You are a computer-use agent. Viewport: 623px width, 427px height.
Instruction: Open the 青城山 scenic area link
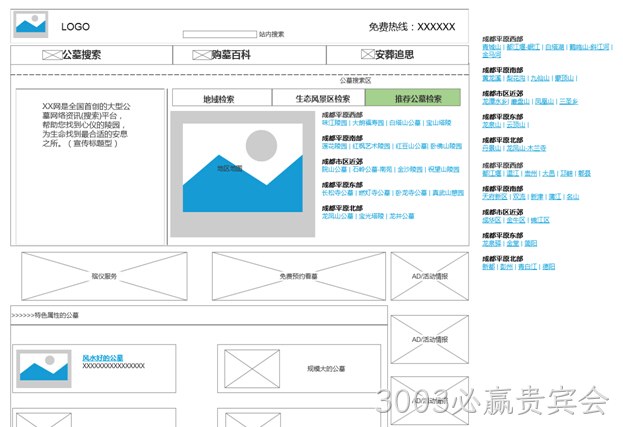point(491,47)
